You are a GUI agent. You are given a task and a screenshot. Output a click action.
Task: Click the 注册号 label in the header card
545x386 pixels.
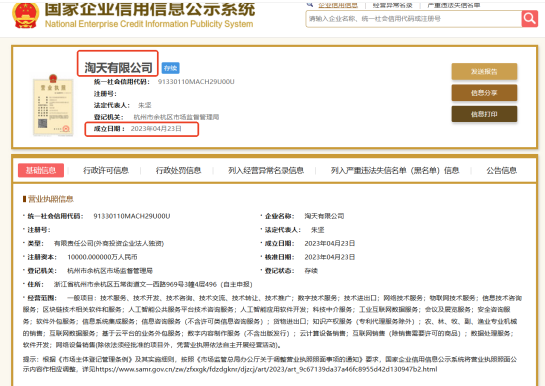click(x=105, y=94)
